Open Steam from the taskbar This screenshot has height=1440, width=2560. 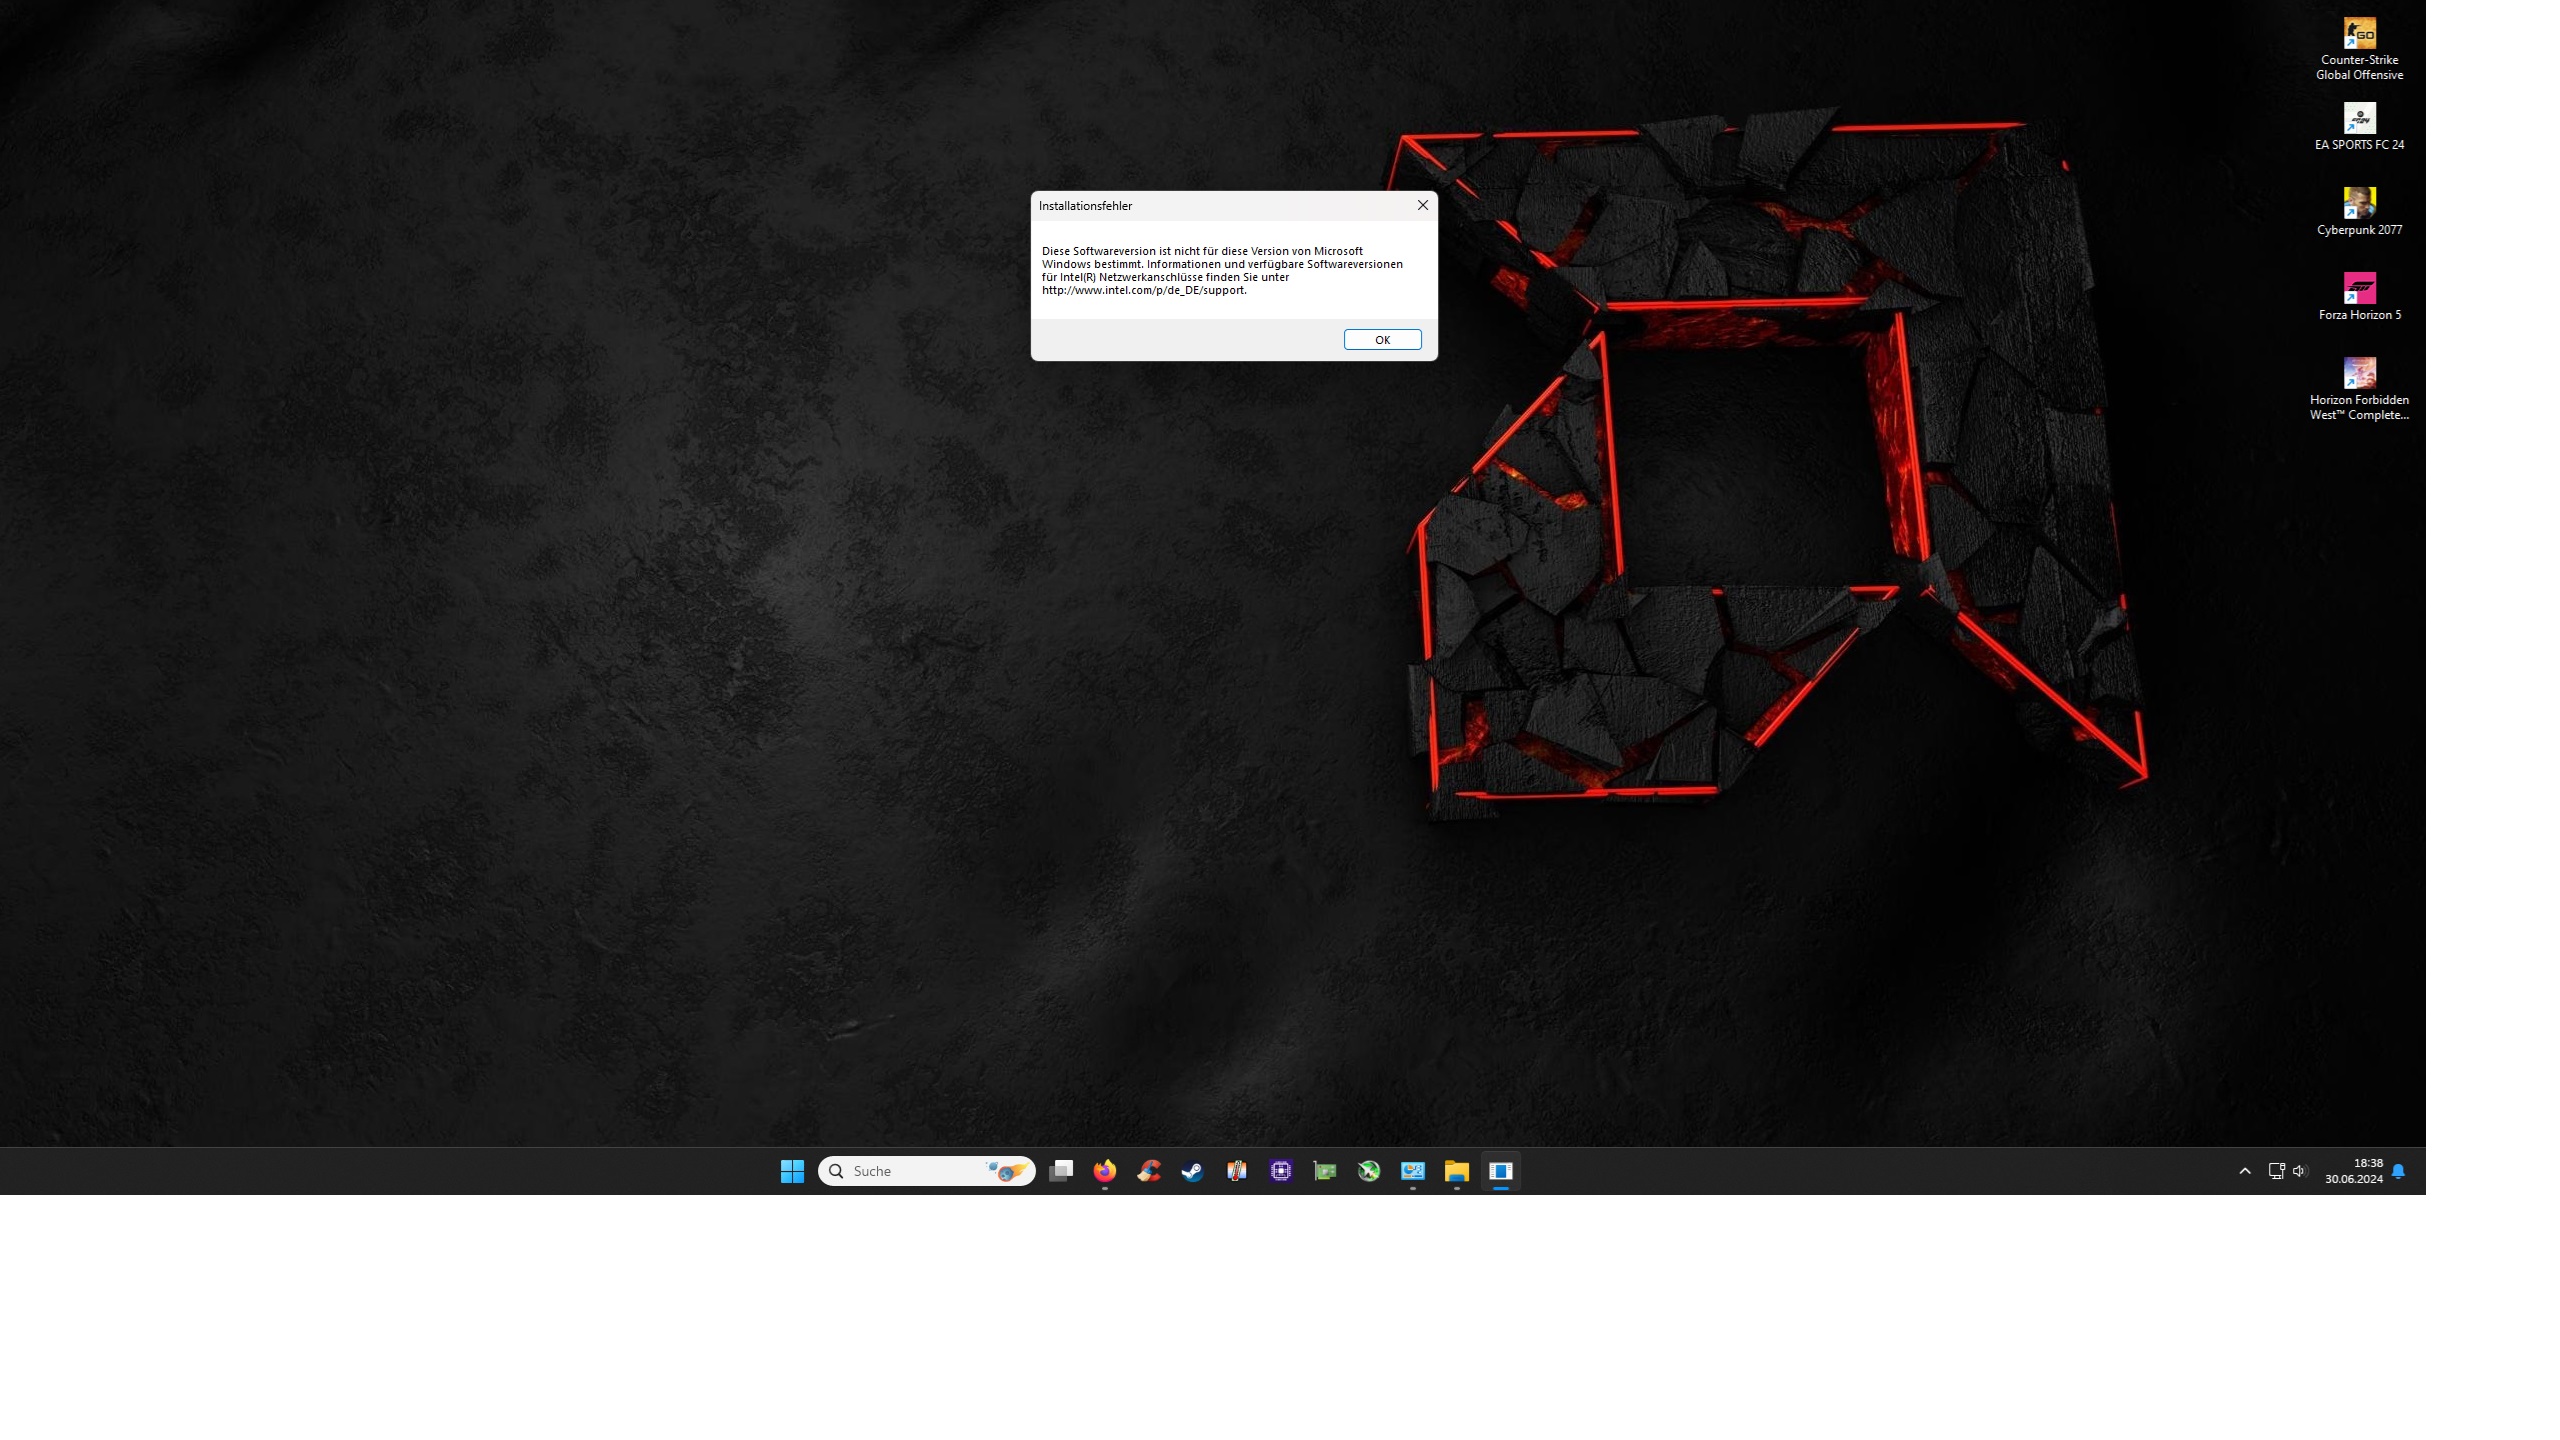(x=1192, y=1171)
